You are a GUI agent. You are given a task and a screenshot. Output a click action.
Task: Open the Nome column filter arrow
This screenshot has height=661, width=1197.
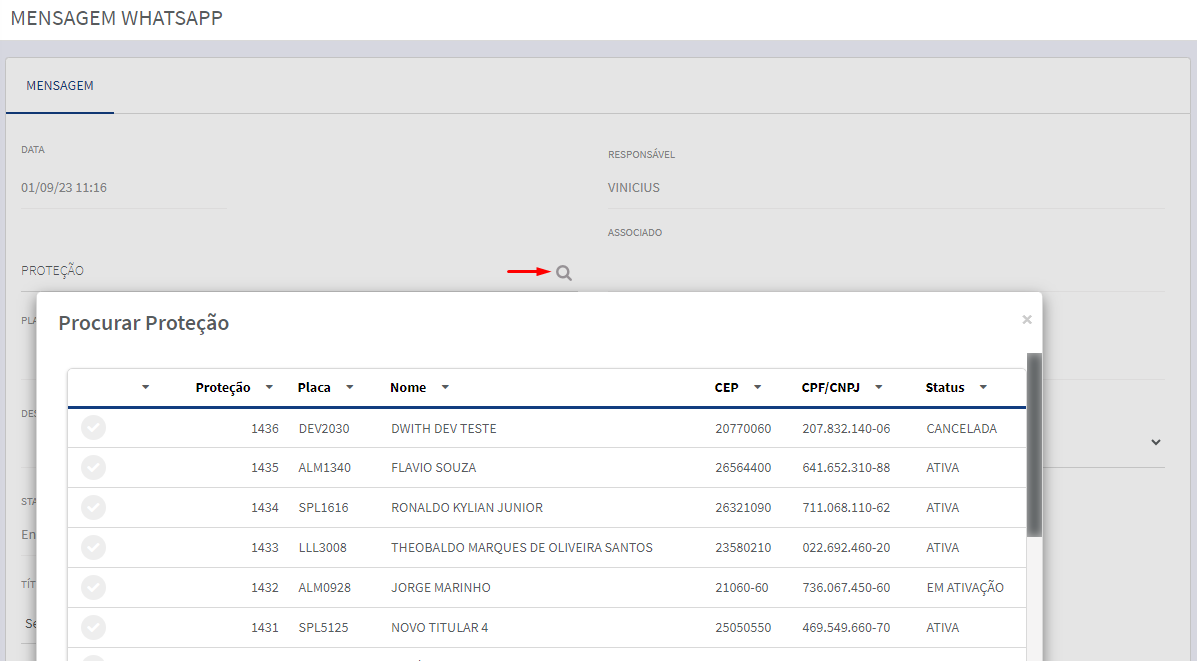[x=445, y=387]
